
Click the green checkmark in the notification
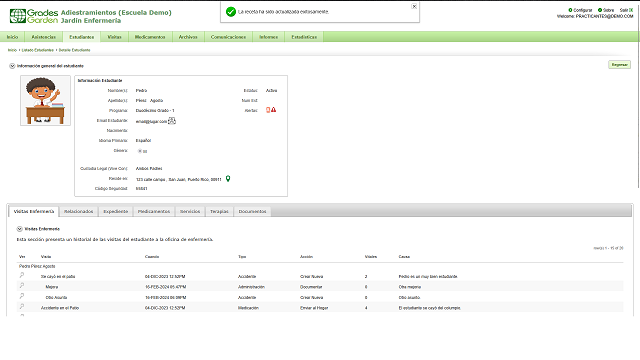(x=231, y=12)
